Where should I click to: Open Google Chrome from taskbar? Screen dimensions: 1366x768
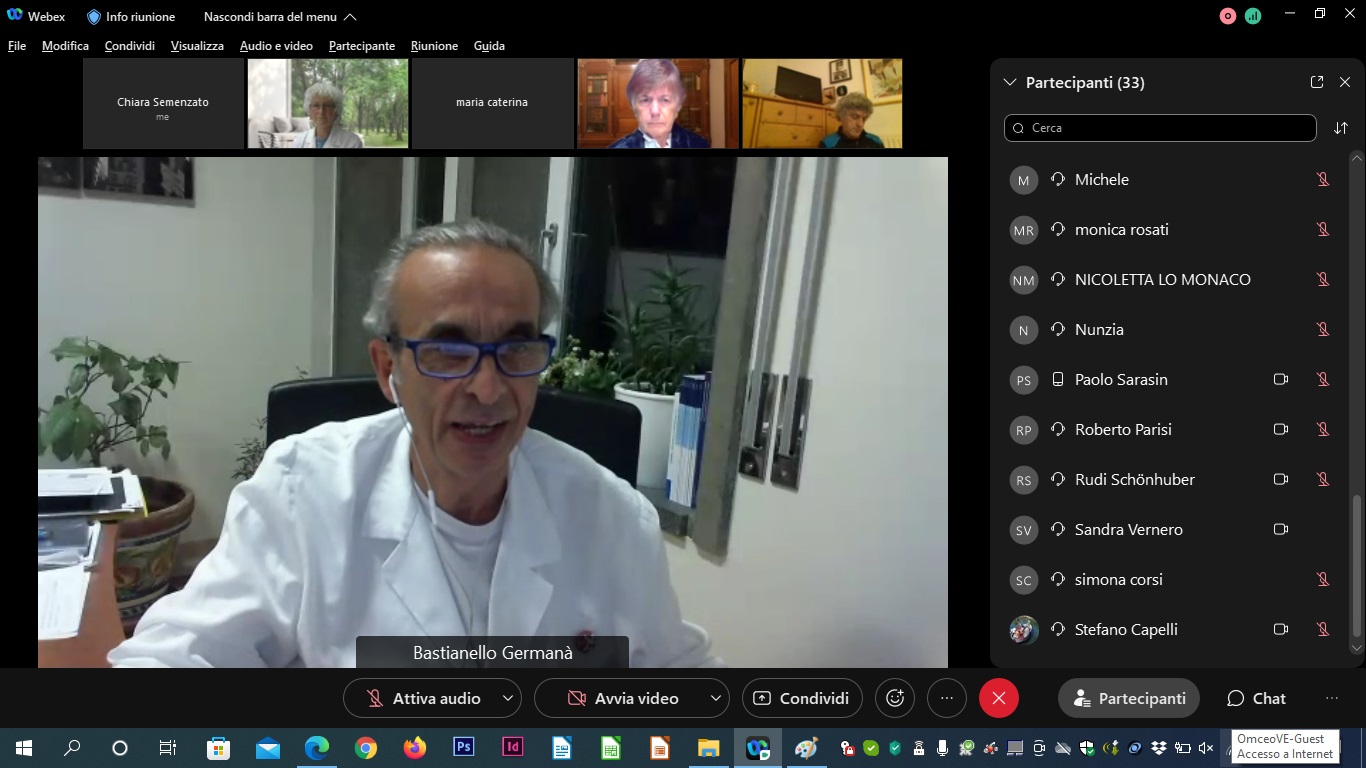[x=366, y=748]
